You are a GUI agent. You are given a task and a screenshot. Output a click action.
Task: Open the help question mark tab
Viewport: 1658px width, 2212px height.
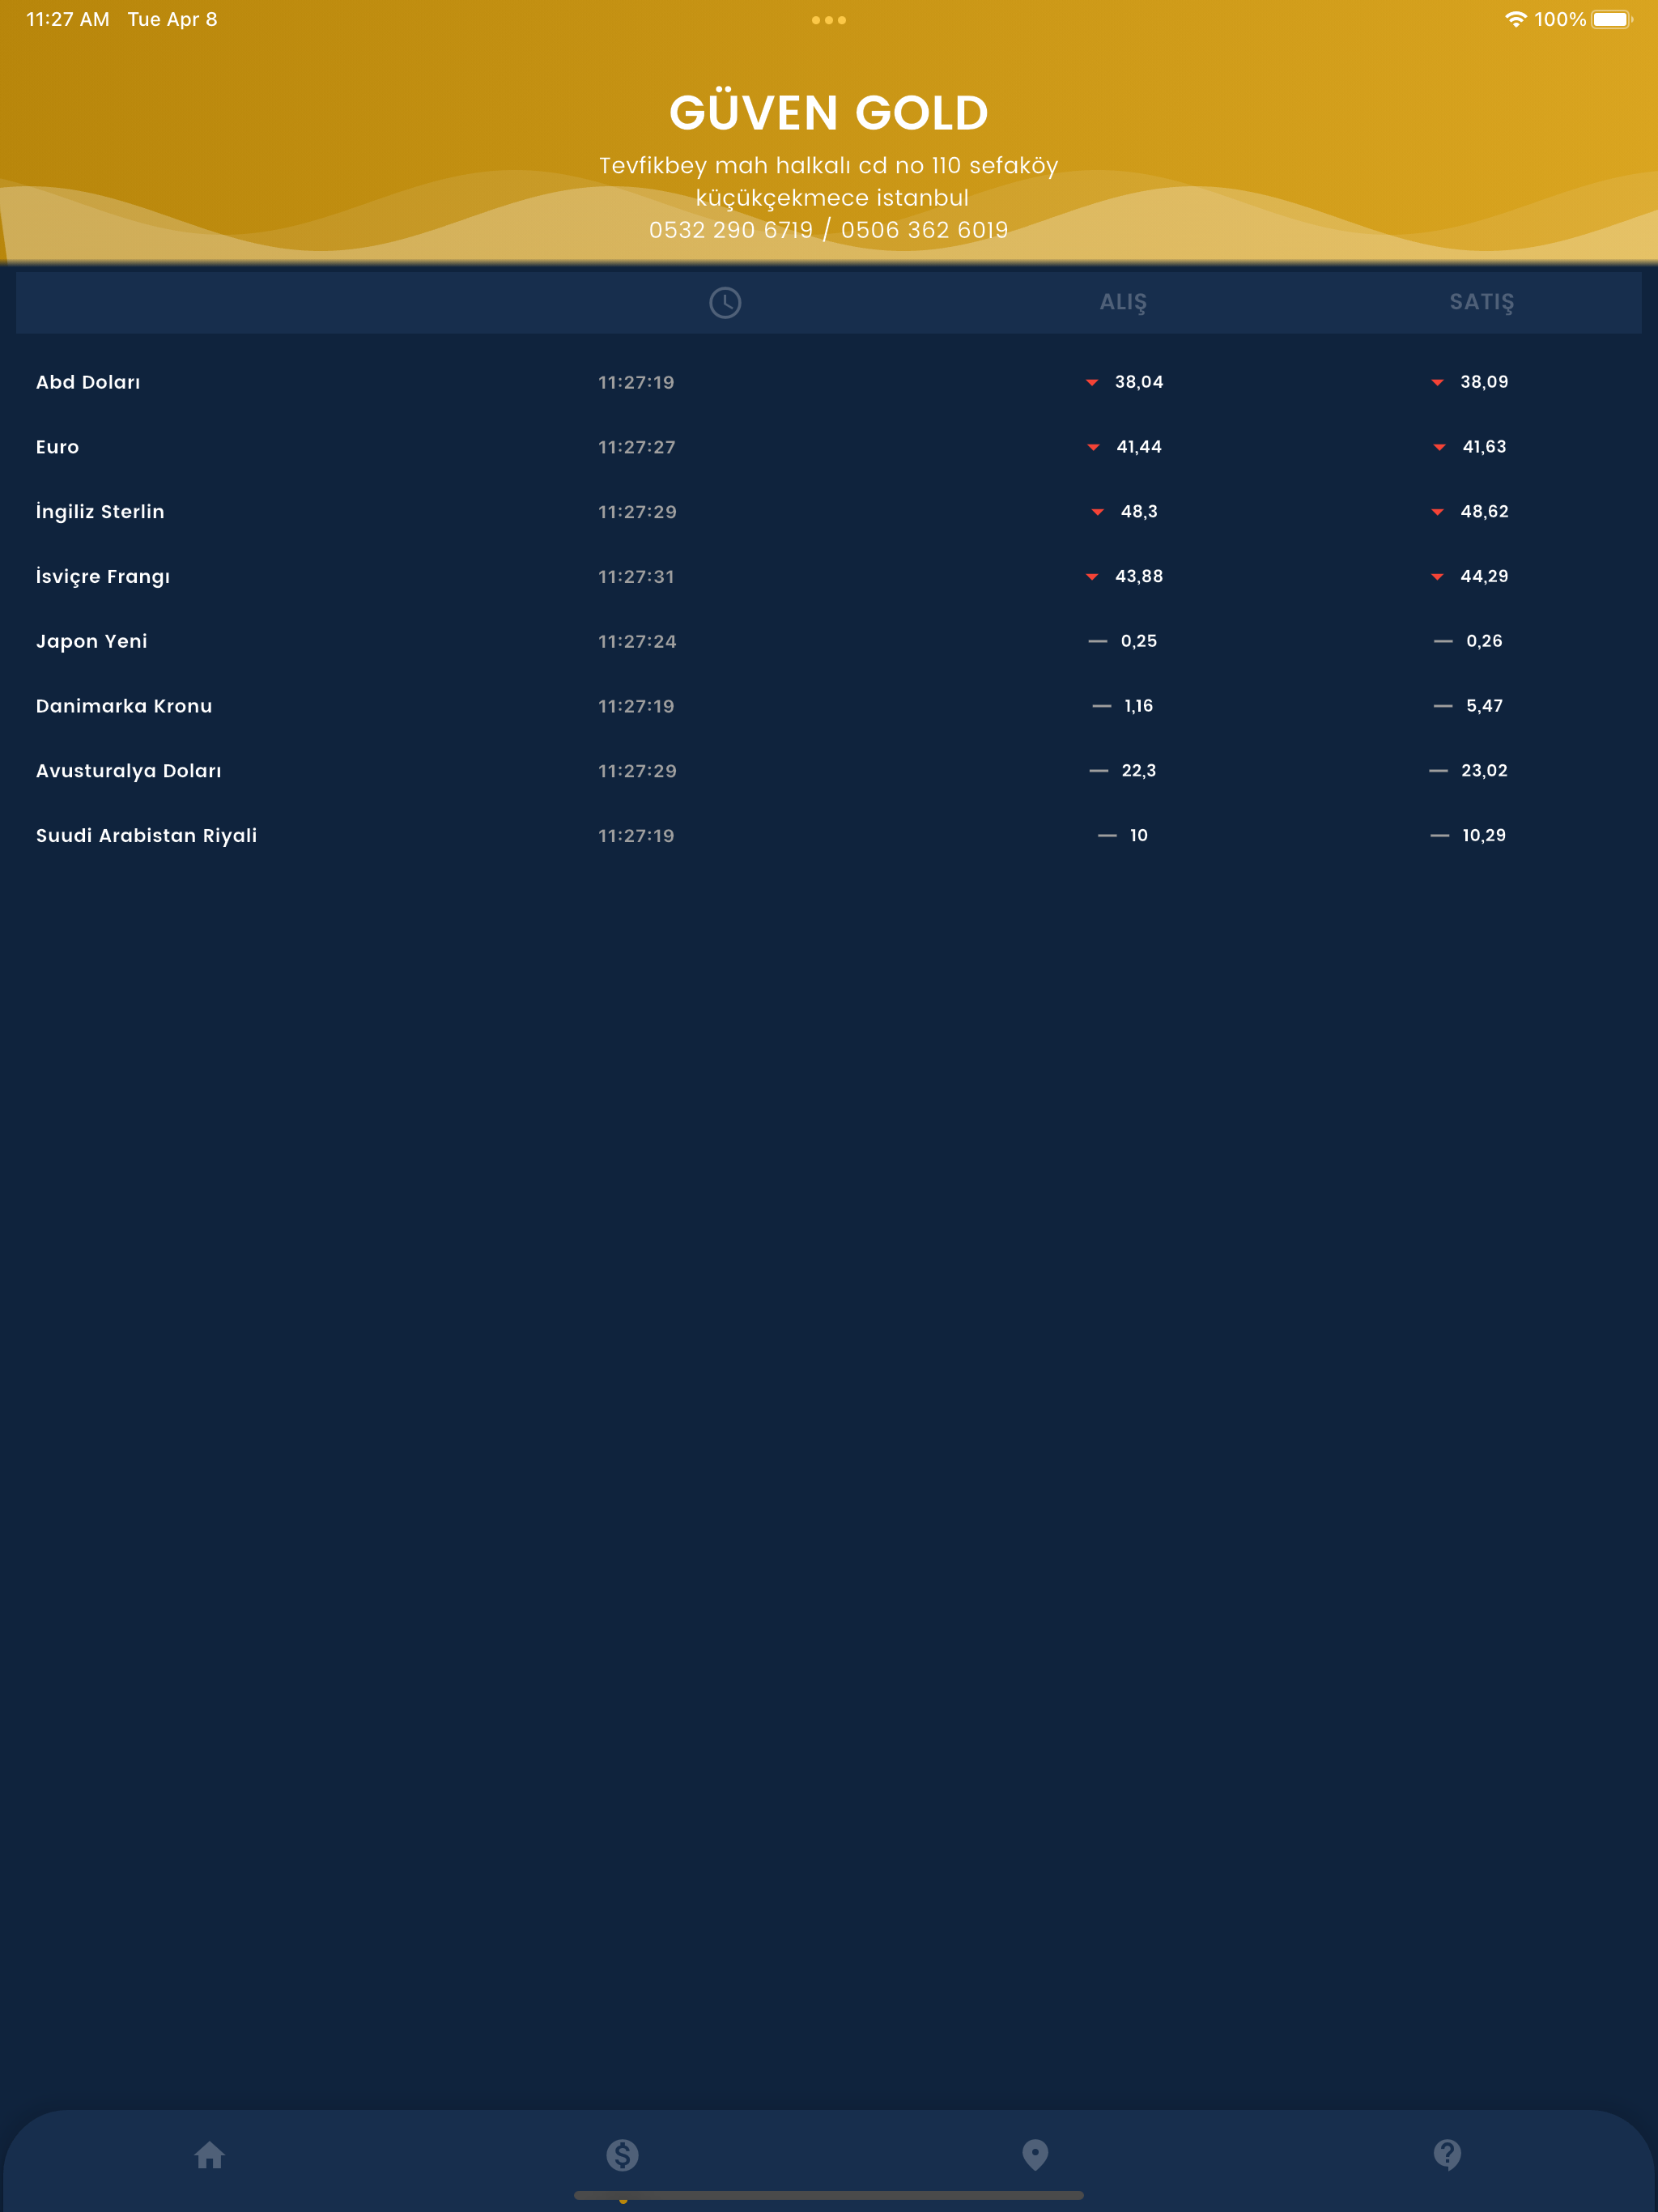coord(1447,2155)
